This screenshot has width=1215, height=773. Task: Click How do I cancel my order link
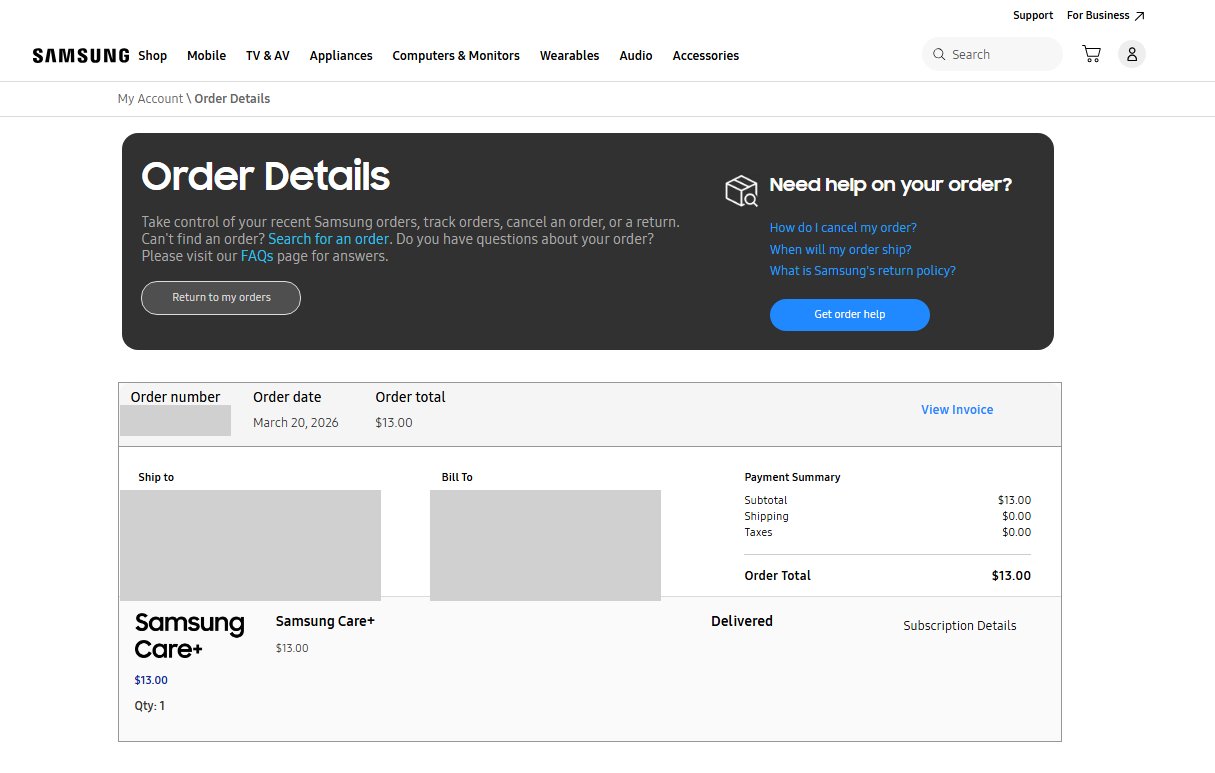tap(842, 227)
